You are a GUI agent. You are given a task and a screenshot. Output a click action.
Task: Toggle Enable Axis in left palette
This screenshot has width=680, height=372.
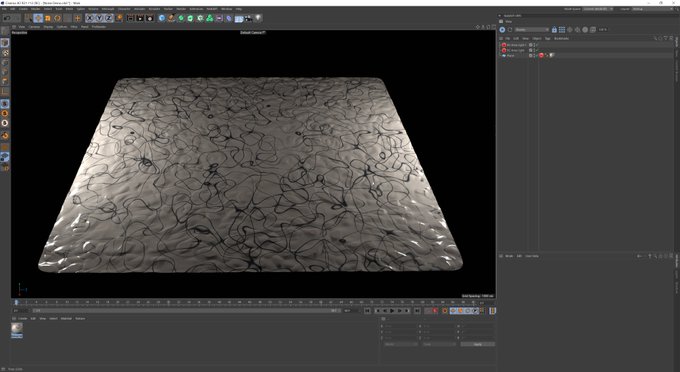[x=5, y=92]
